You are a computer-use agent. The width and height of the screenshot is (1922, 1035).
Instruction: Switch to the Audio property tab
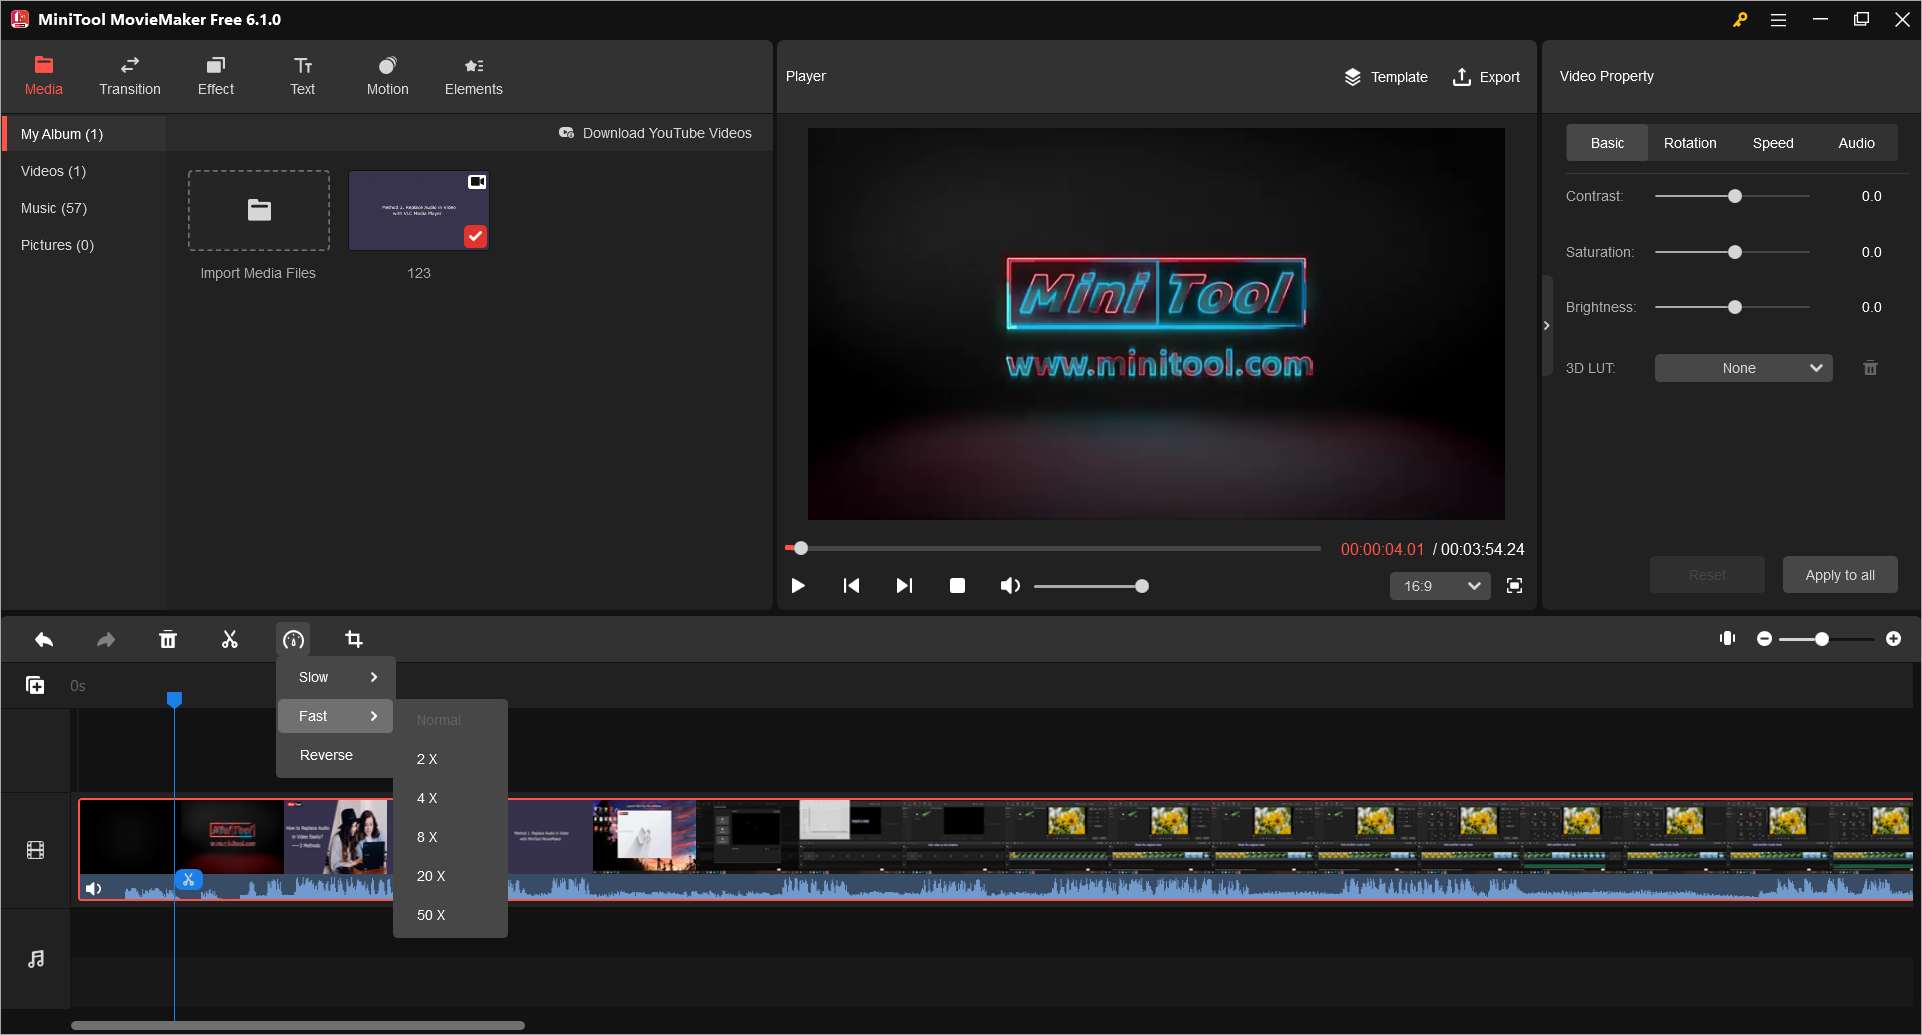[1856, 143]
